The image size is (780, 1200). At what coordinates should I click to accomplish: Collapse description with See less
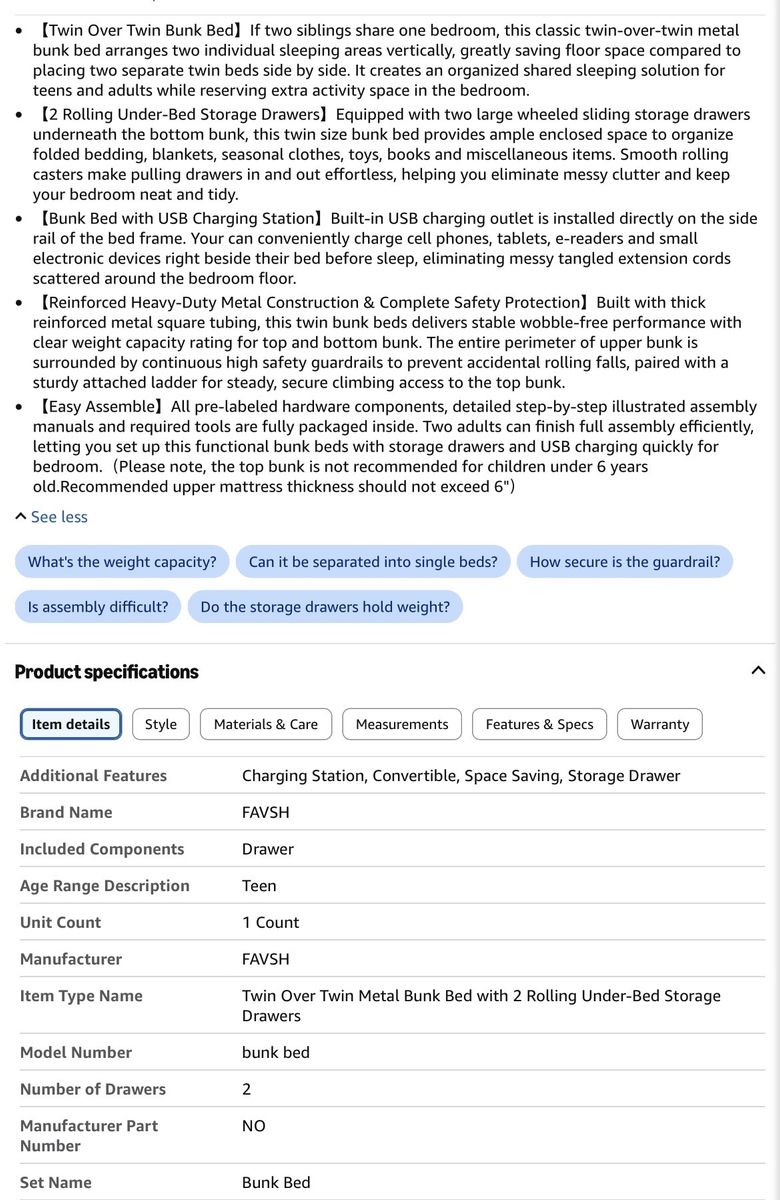[59, 517]
